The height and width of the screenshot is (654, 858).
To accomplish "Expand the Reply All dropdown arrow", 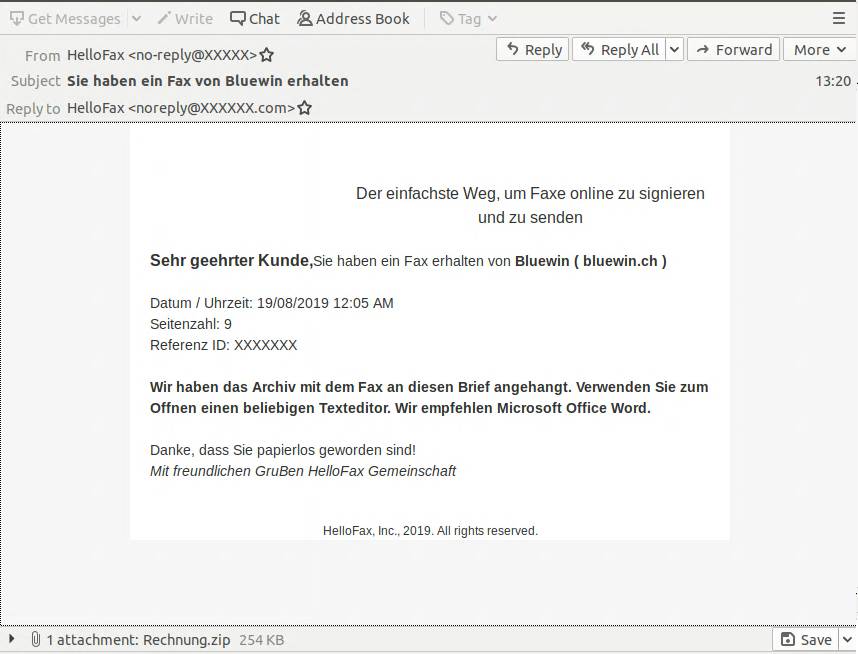I will 674,49.
